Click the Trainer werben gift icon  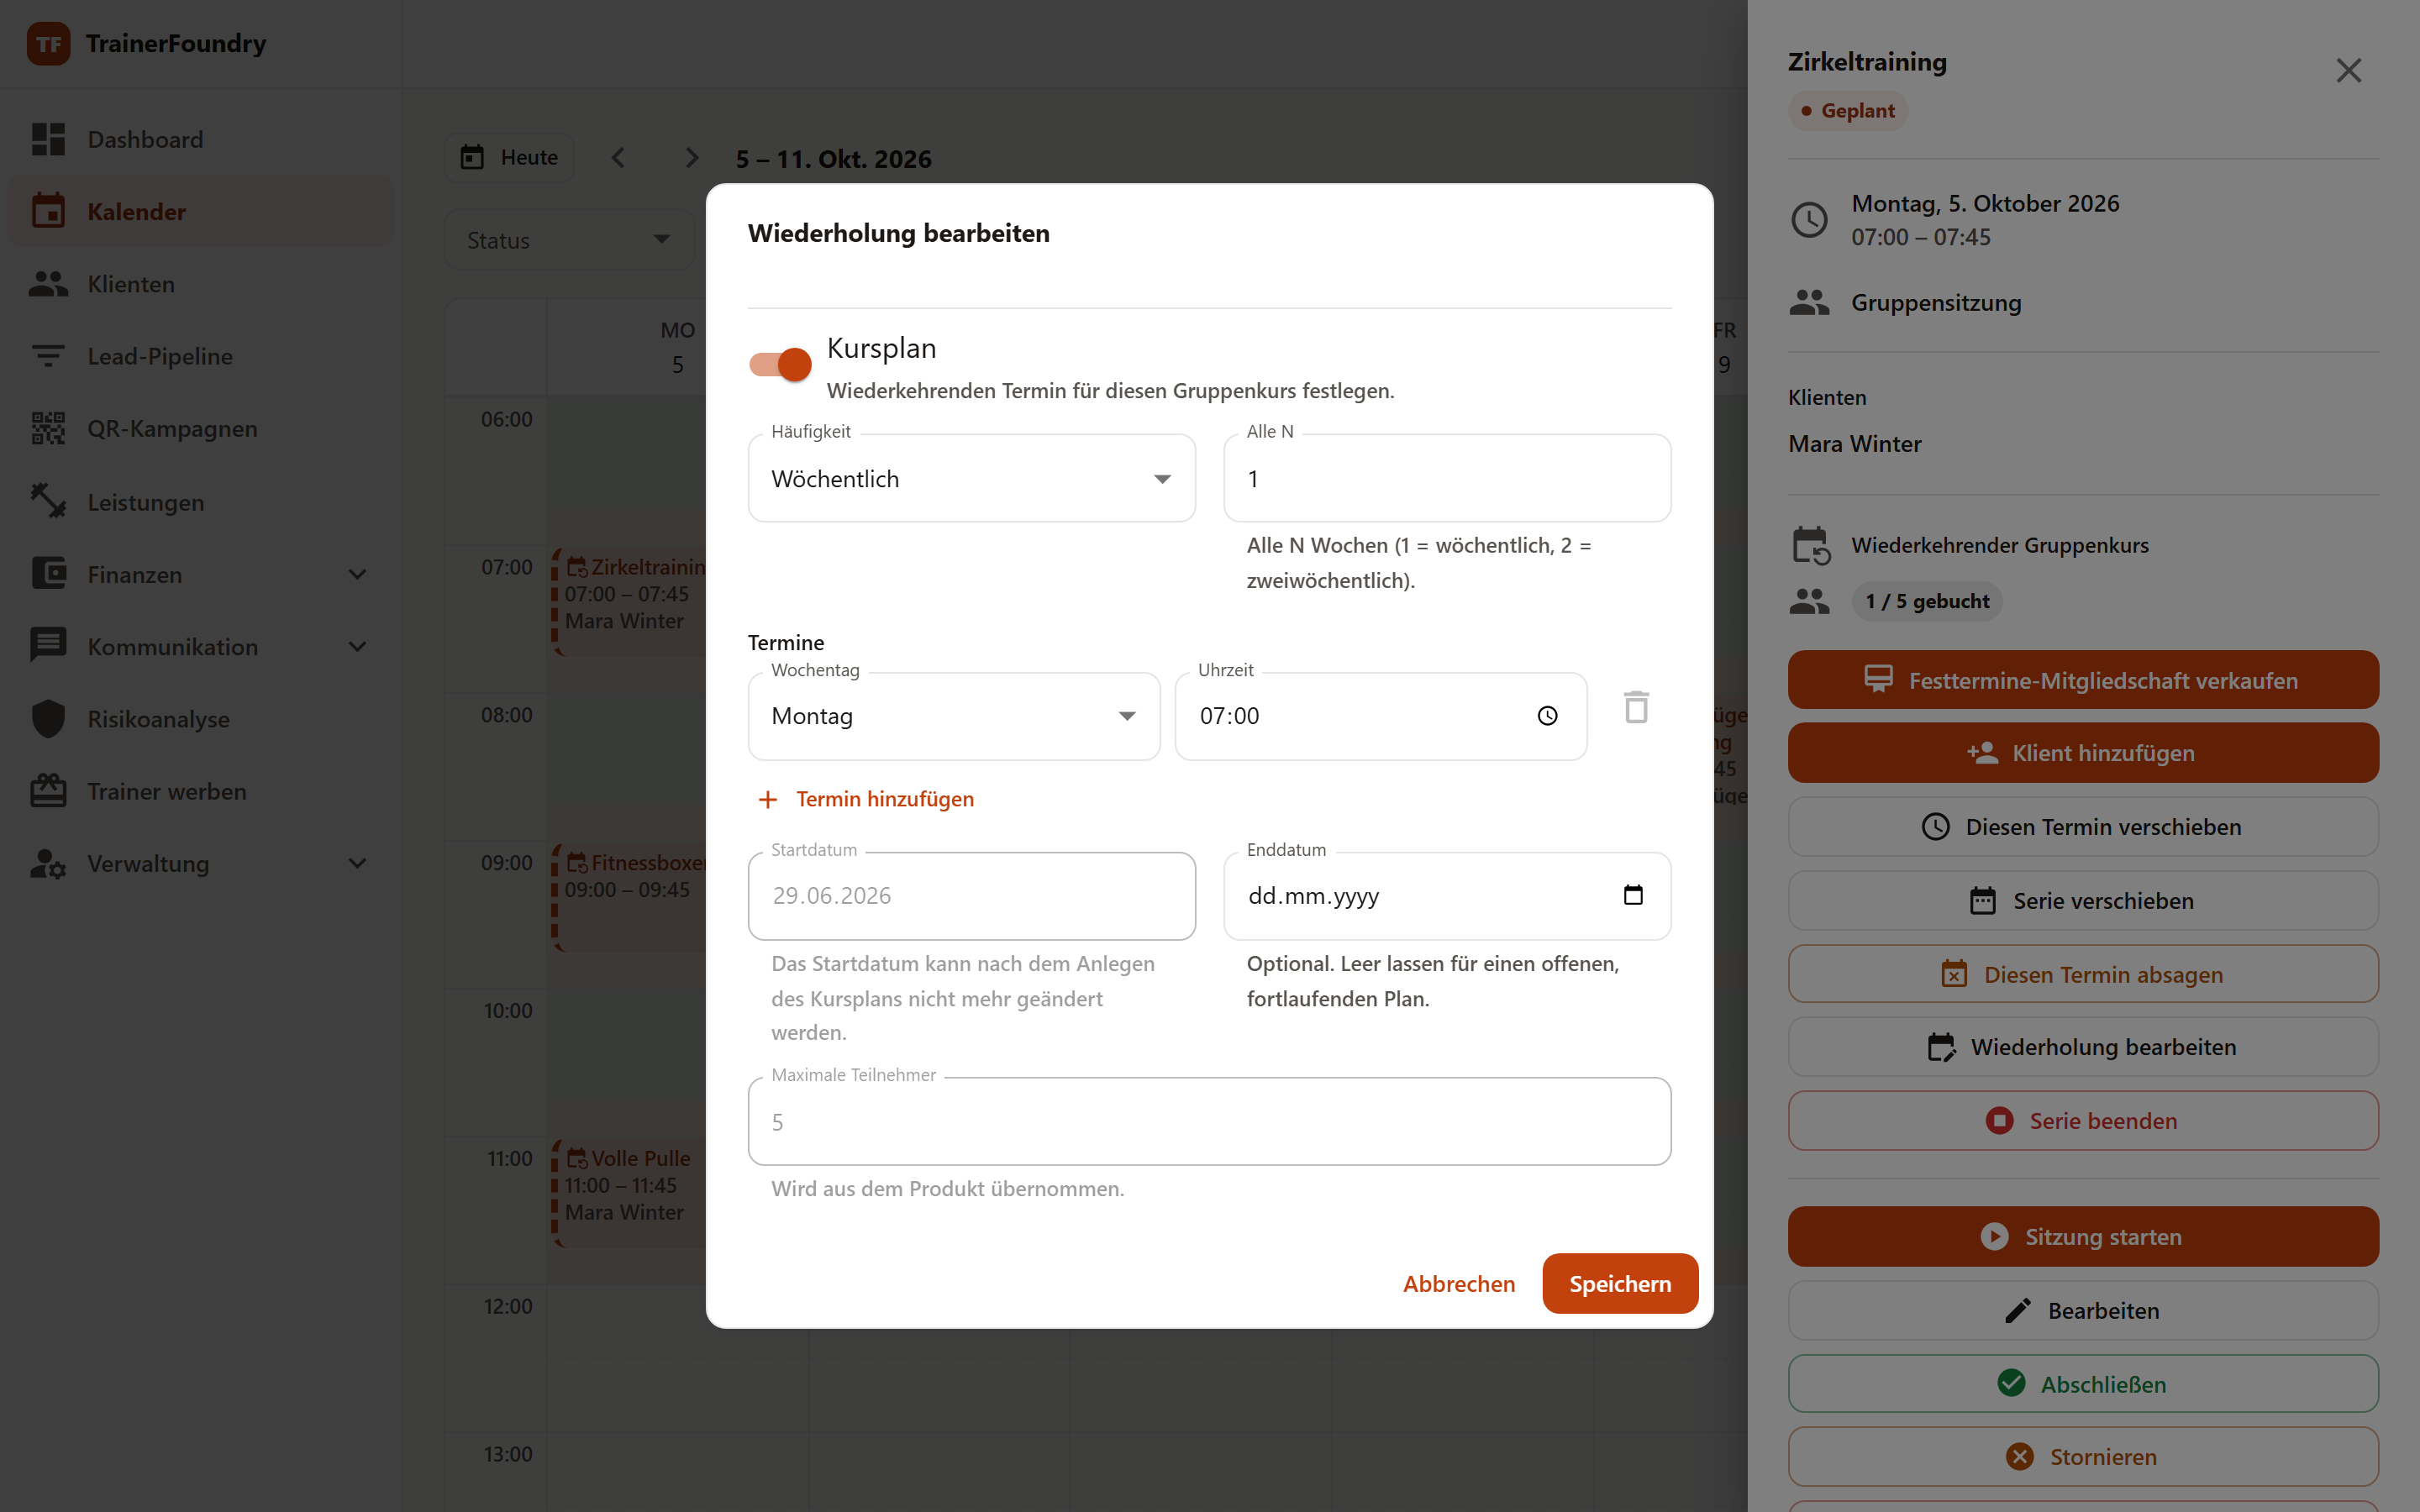[x=48, y=791]
